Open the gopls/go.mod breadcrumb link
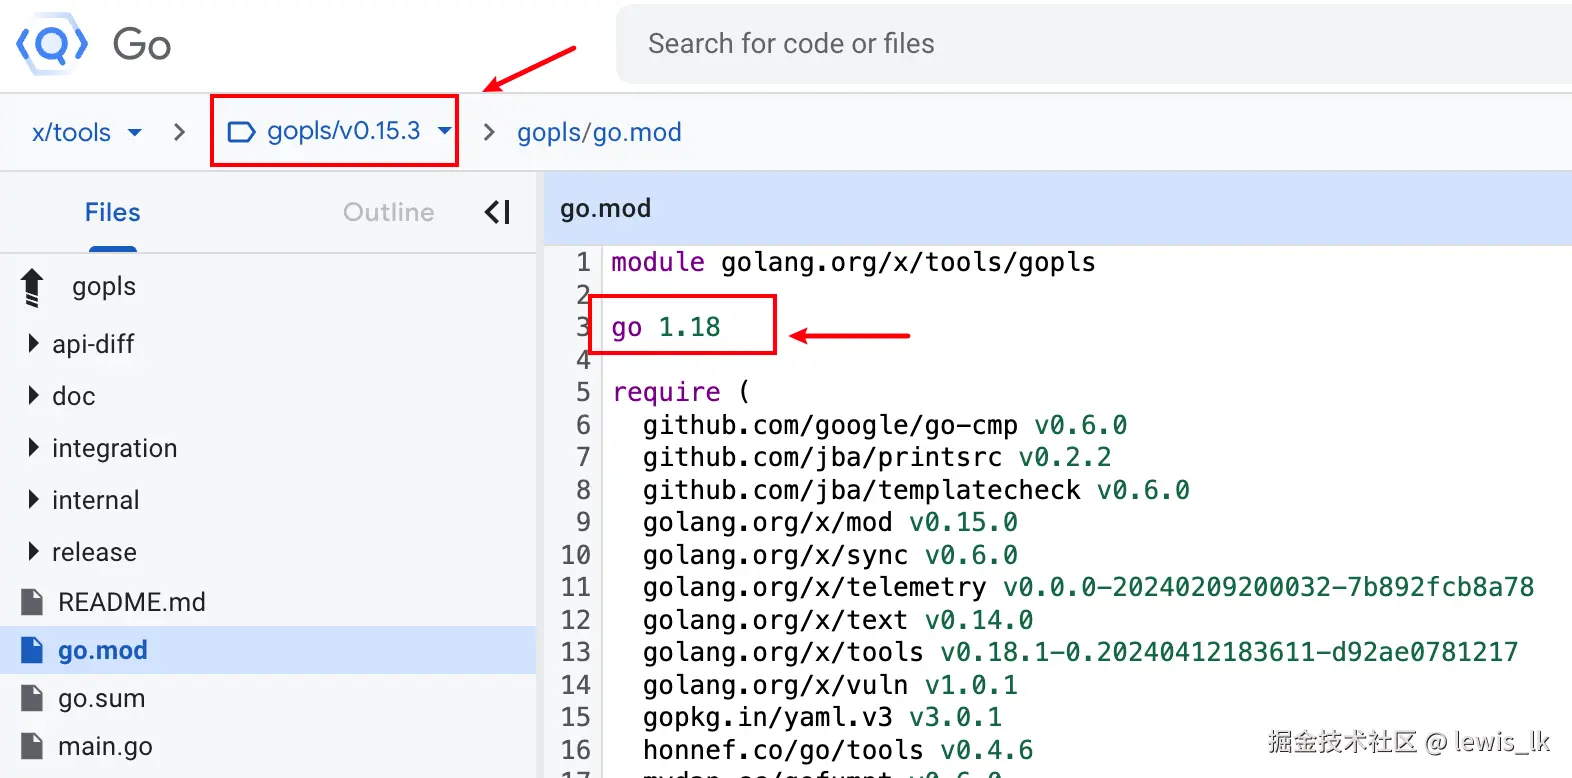 coord(599,132)
